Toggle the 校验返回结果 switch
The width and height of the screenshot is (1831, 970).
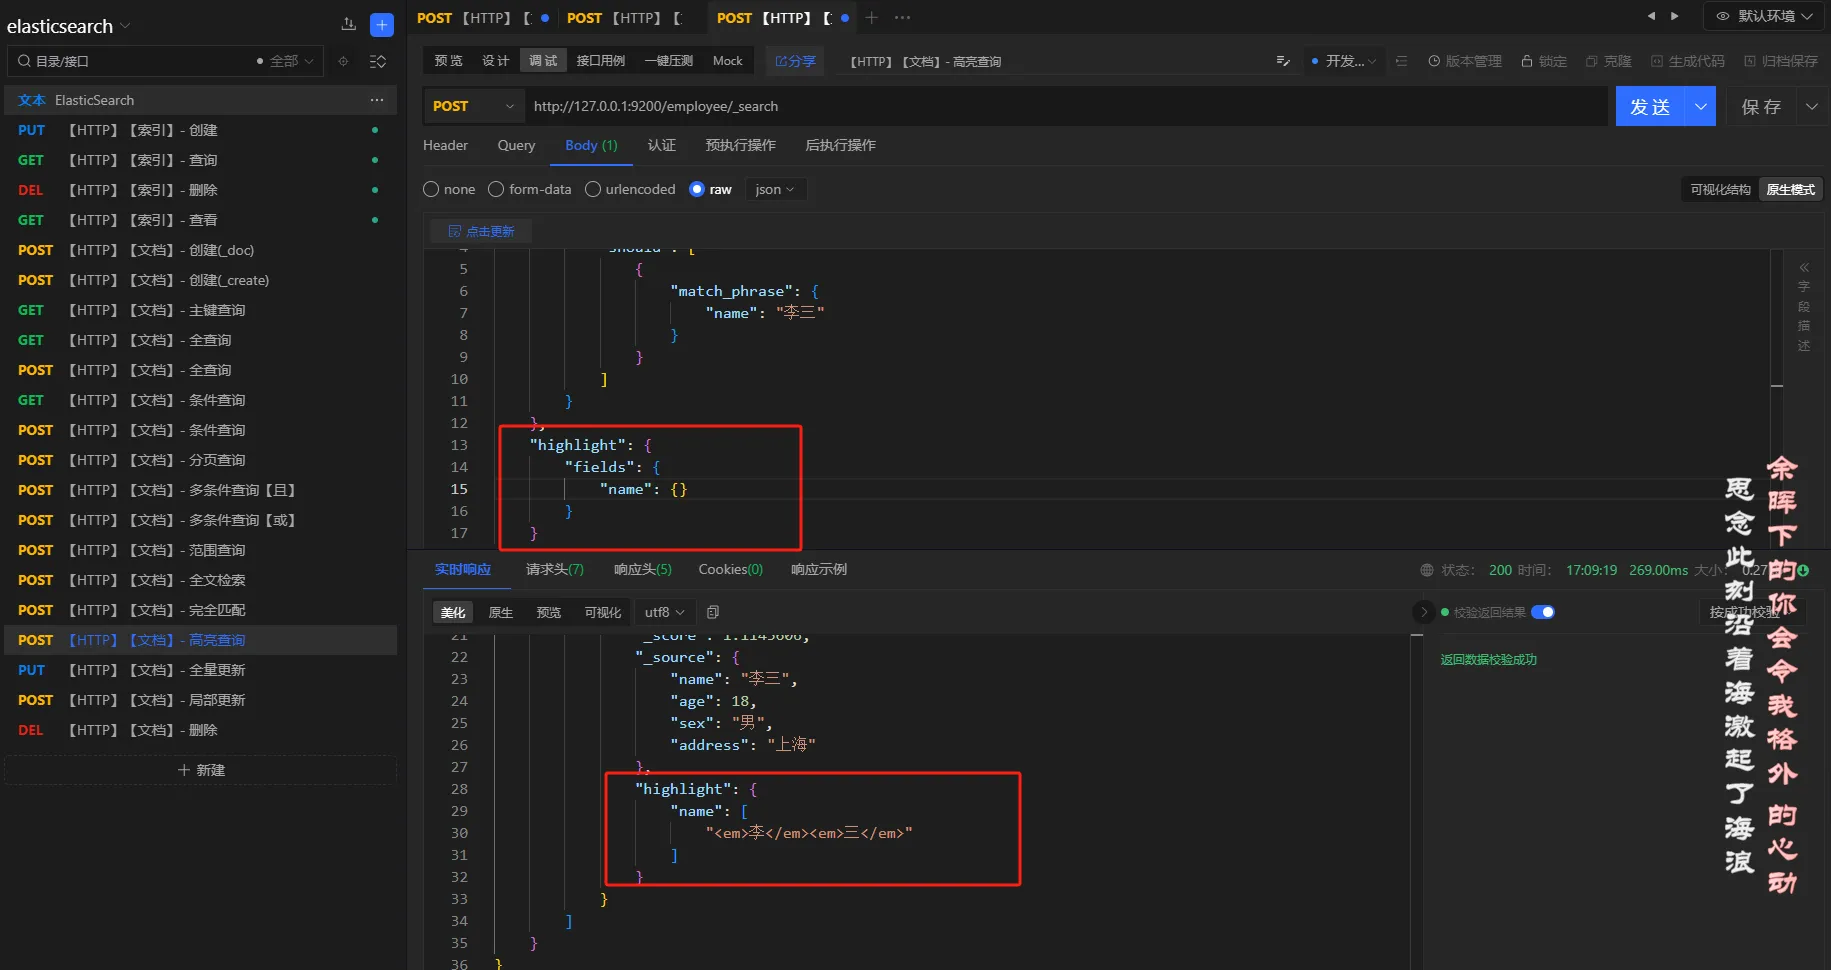coord(1542,612)
